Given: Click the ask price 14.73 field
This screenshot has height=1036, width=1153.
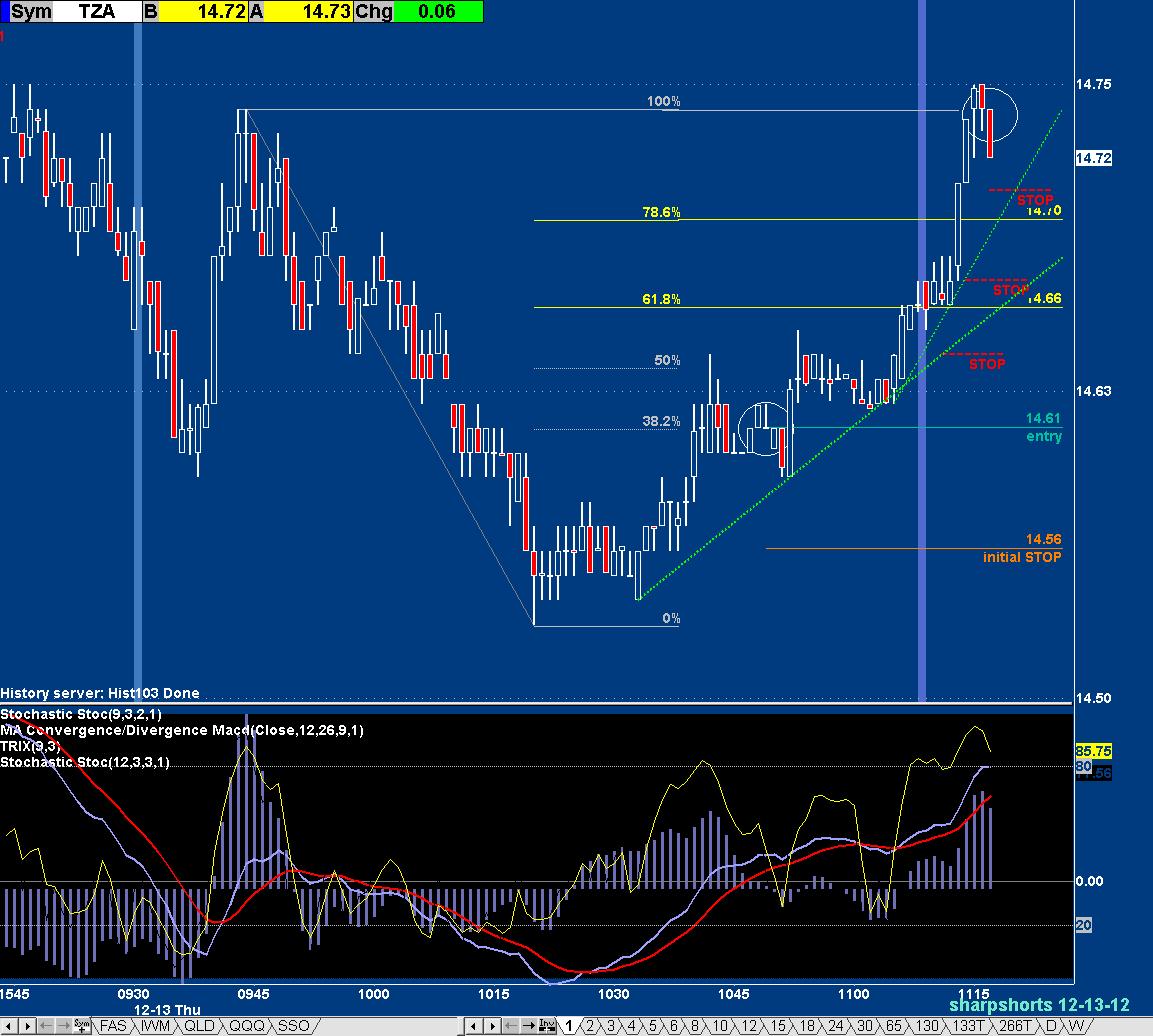Looking at the screenshot, I should pyautogui.click(x=308, y=11).
